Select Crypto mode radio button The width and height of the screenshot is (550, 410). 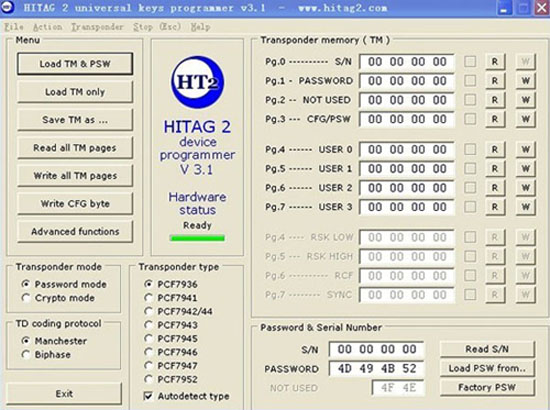pos(26,298)
